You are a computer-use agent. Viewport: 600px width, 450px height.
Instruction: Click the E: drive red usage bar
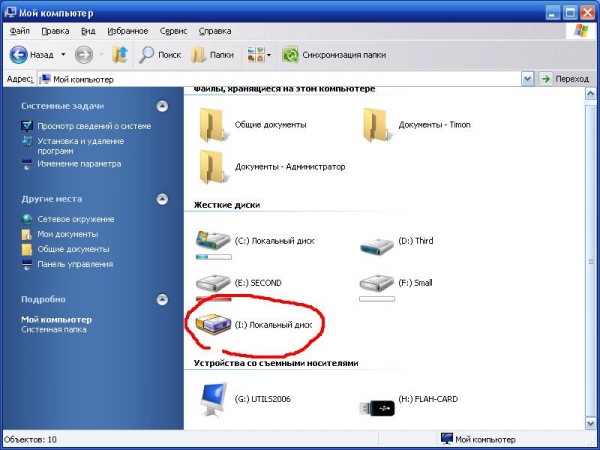(214, 298)
